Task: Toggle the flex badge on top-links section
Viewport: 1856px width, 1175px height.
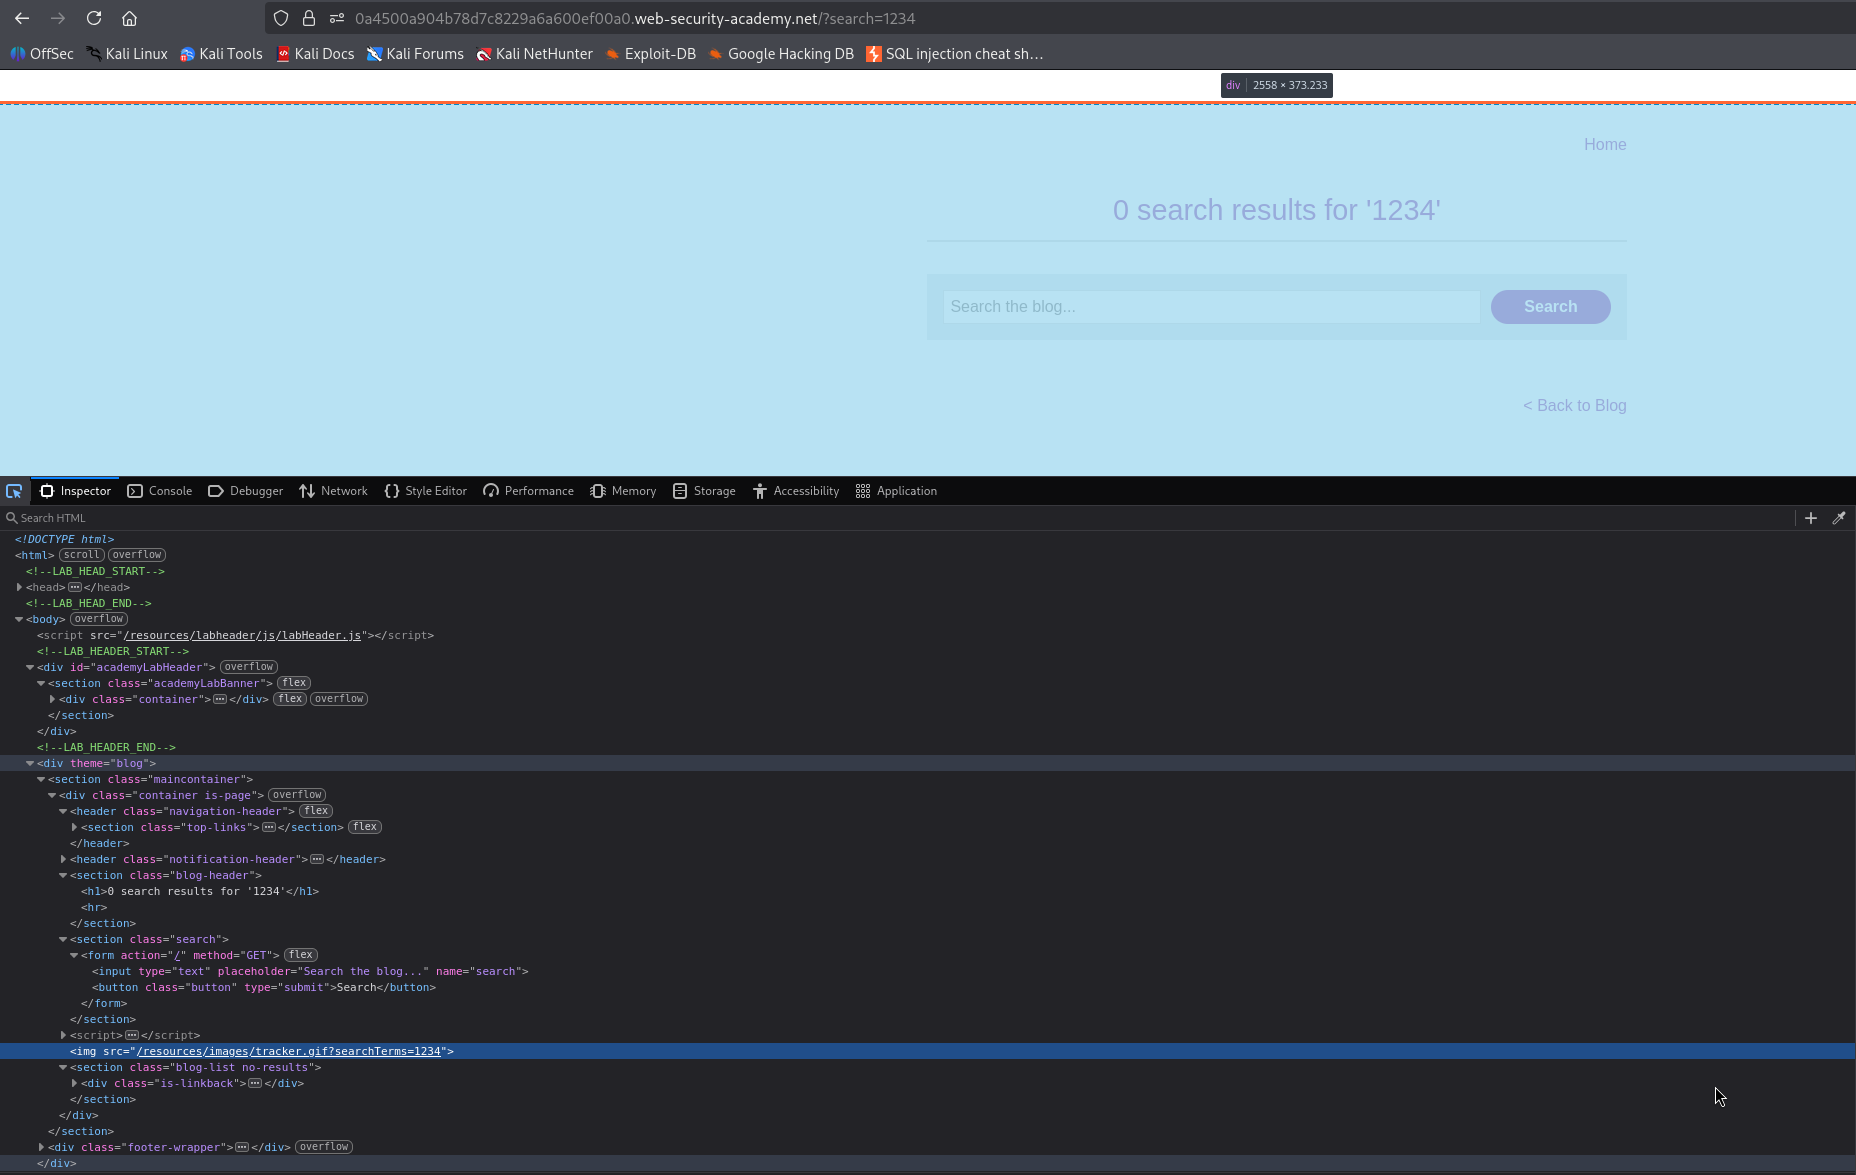Action: coord(365,827)
